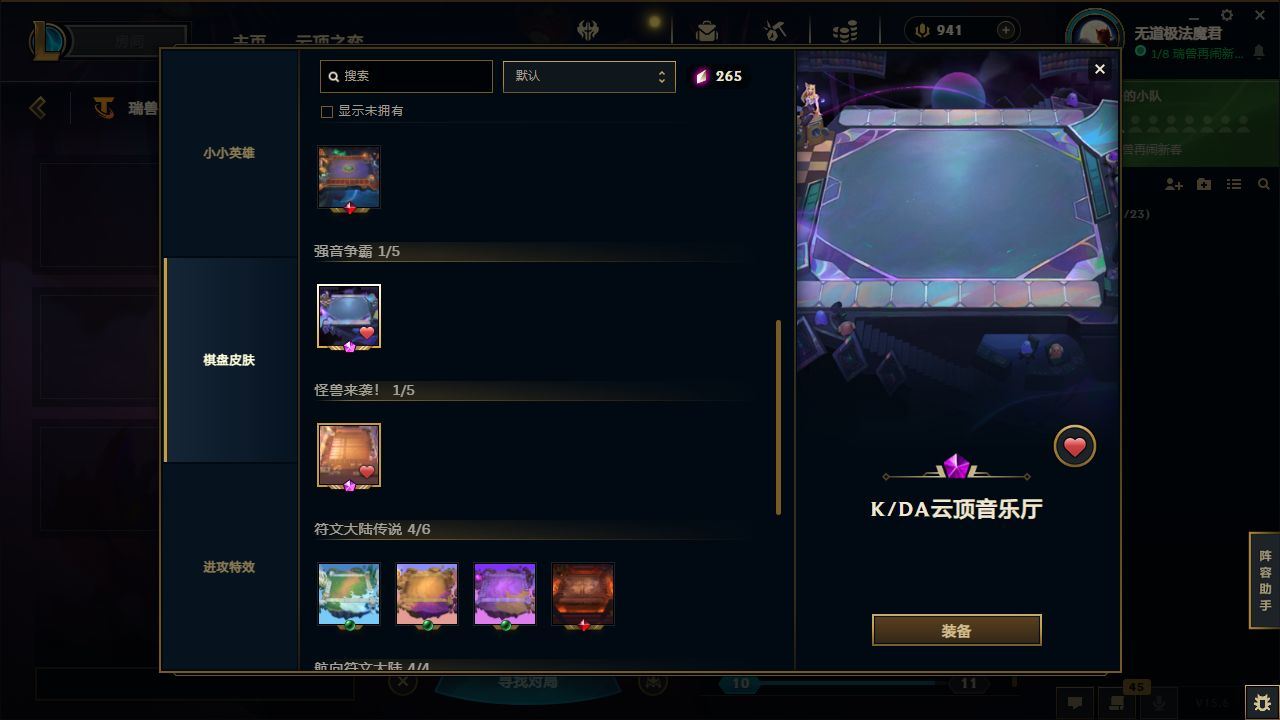Image resolution: width=1280 pixels, height=720 pixels.
Task: Click the bug report icon
Action: pyautogui.click(x=1262, y=703)
